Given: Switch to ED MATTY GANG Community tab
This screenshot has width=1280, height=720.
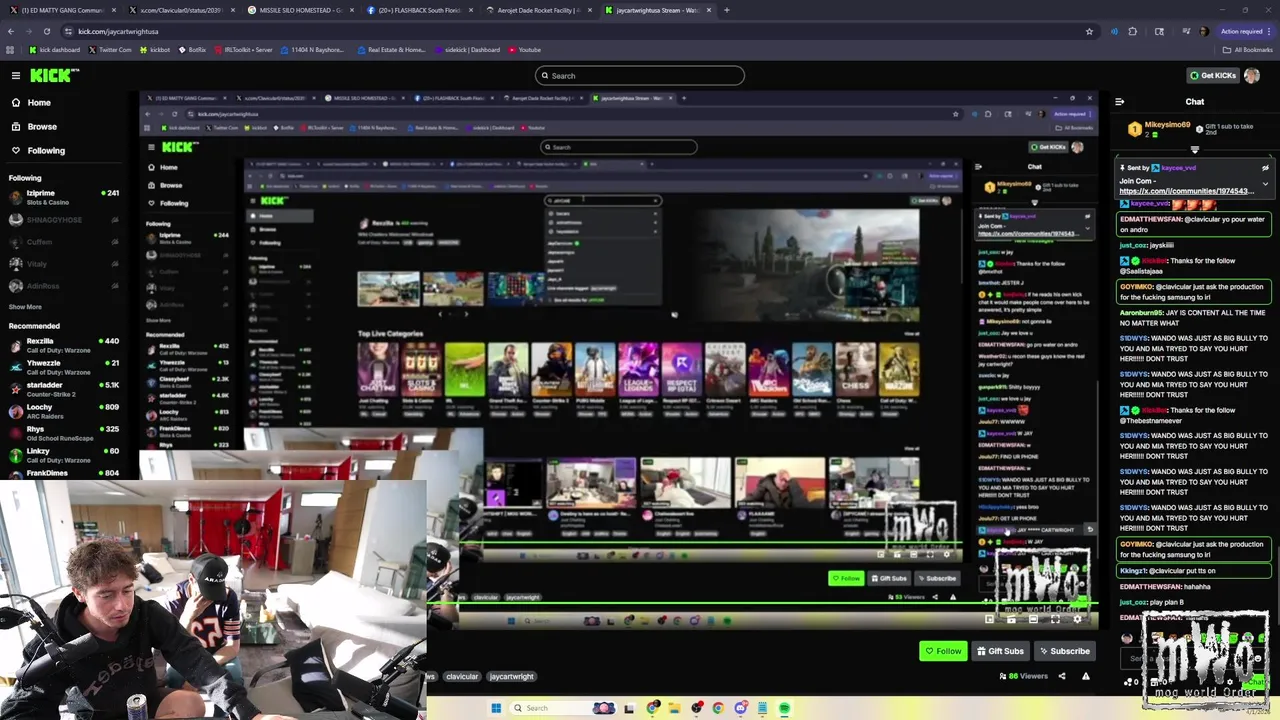Looking at the screenshot, I should 61,10.
